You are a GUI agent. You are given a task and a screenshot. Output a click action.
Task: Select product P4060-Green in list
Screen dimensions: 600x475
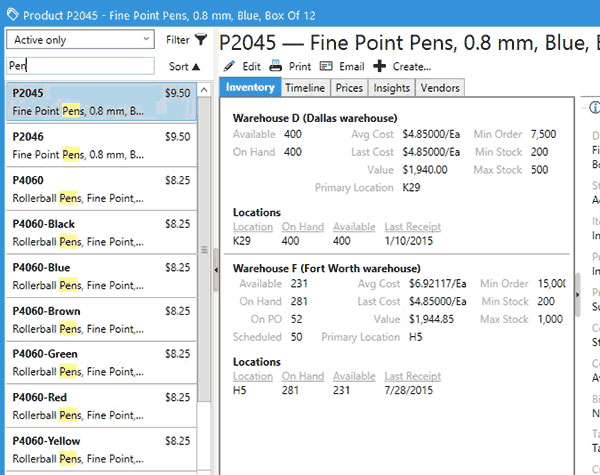[x=101, y=363]
